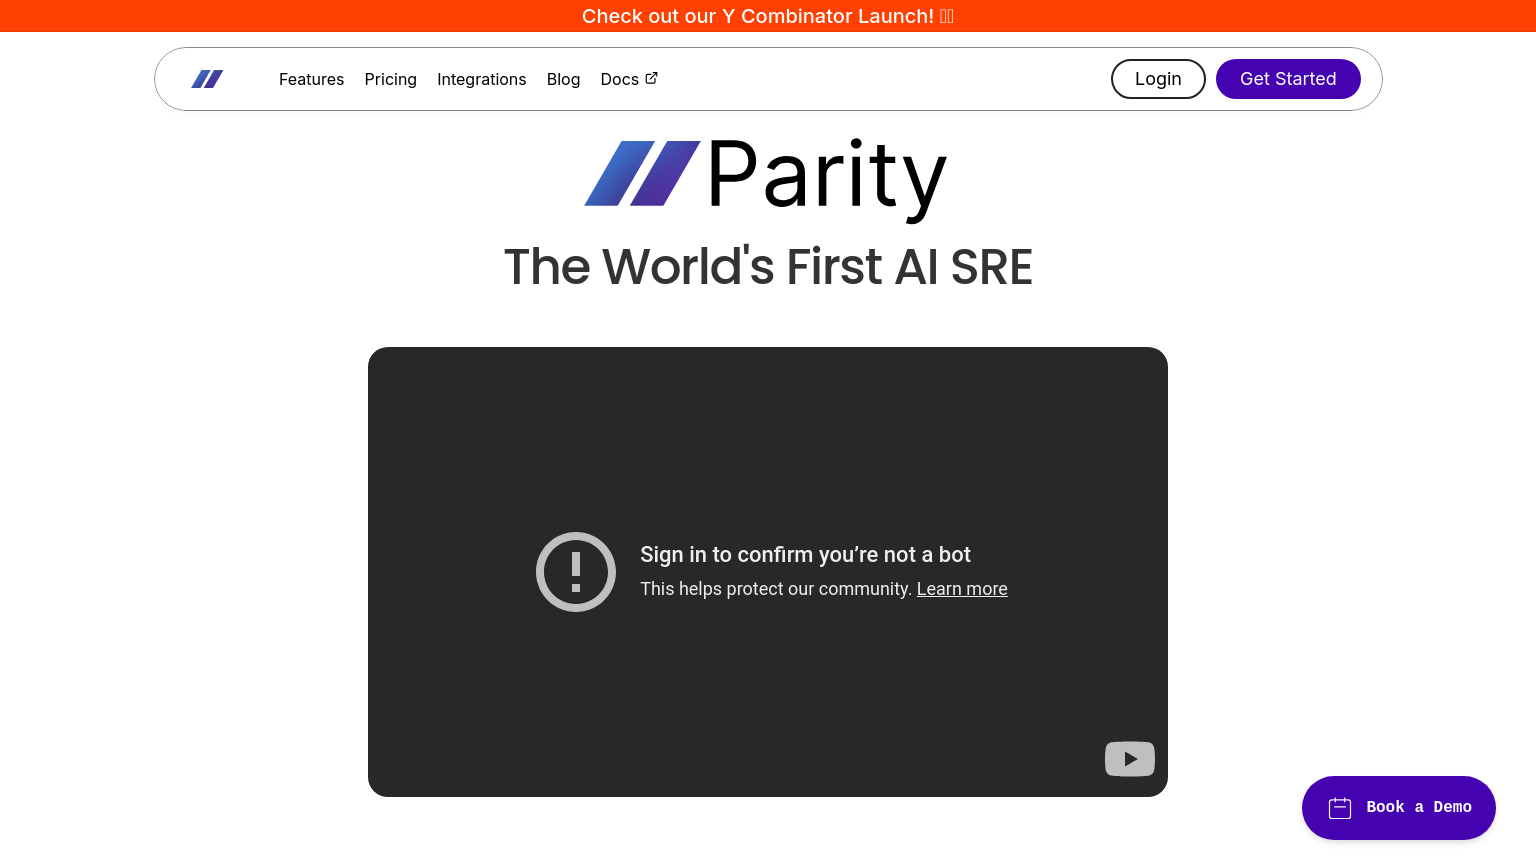Screen dimensions: 1536x864
Task: Click the embedded video player area
Action: tap(768, 572)
